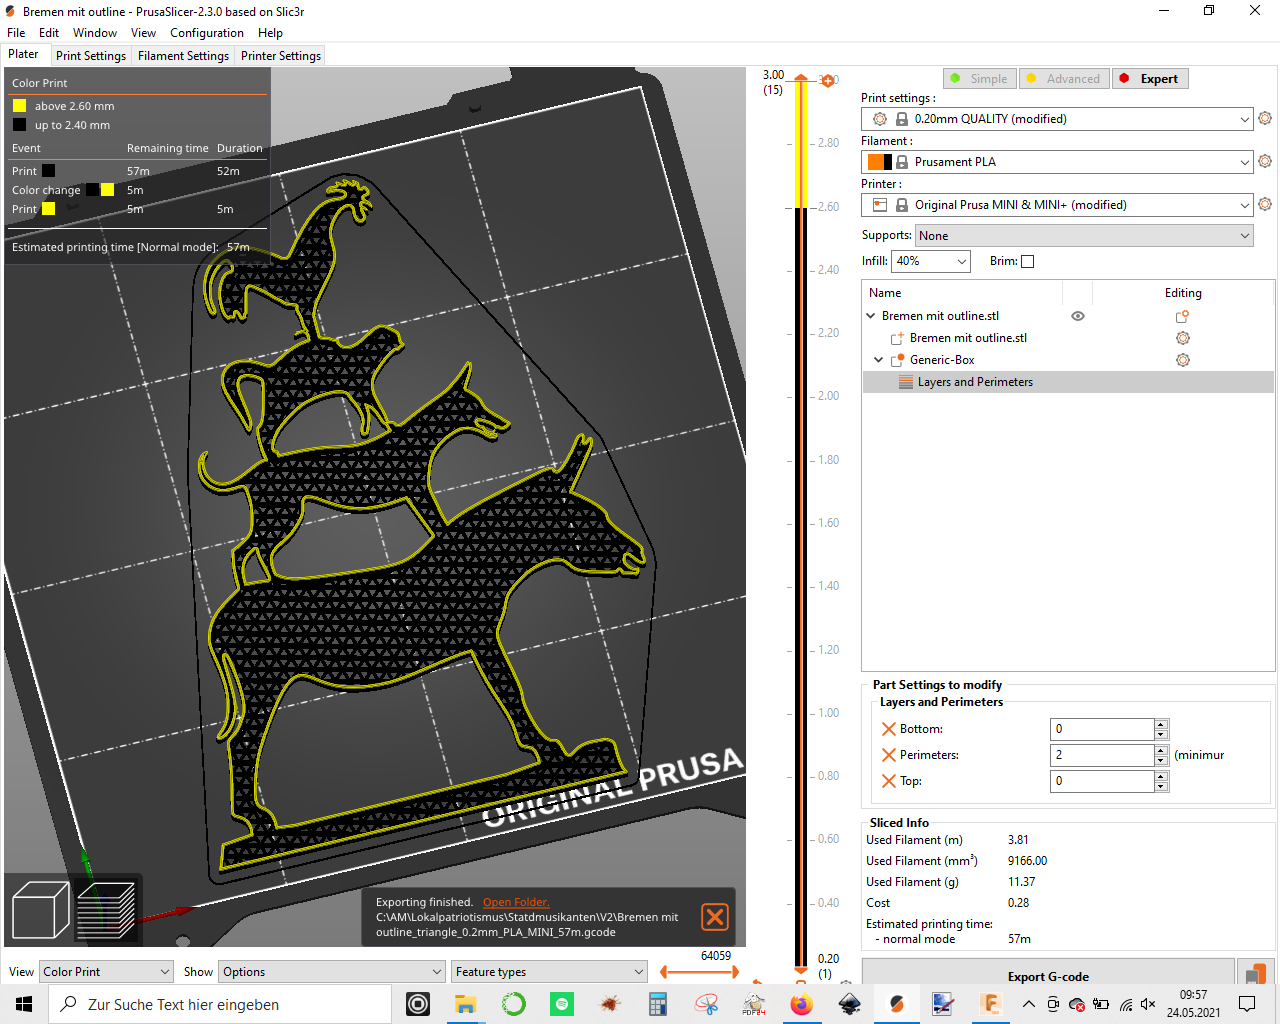Remove the Perimeters override
1280x1024 pixels.
click(888, 755)
